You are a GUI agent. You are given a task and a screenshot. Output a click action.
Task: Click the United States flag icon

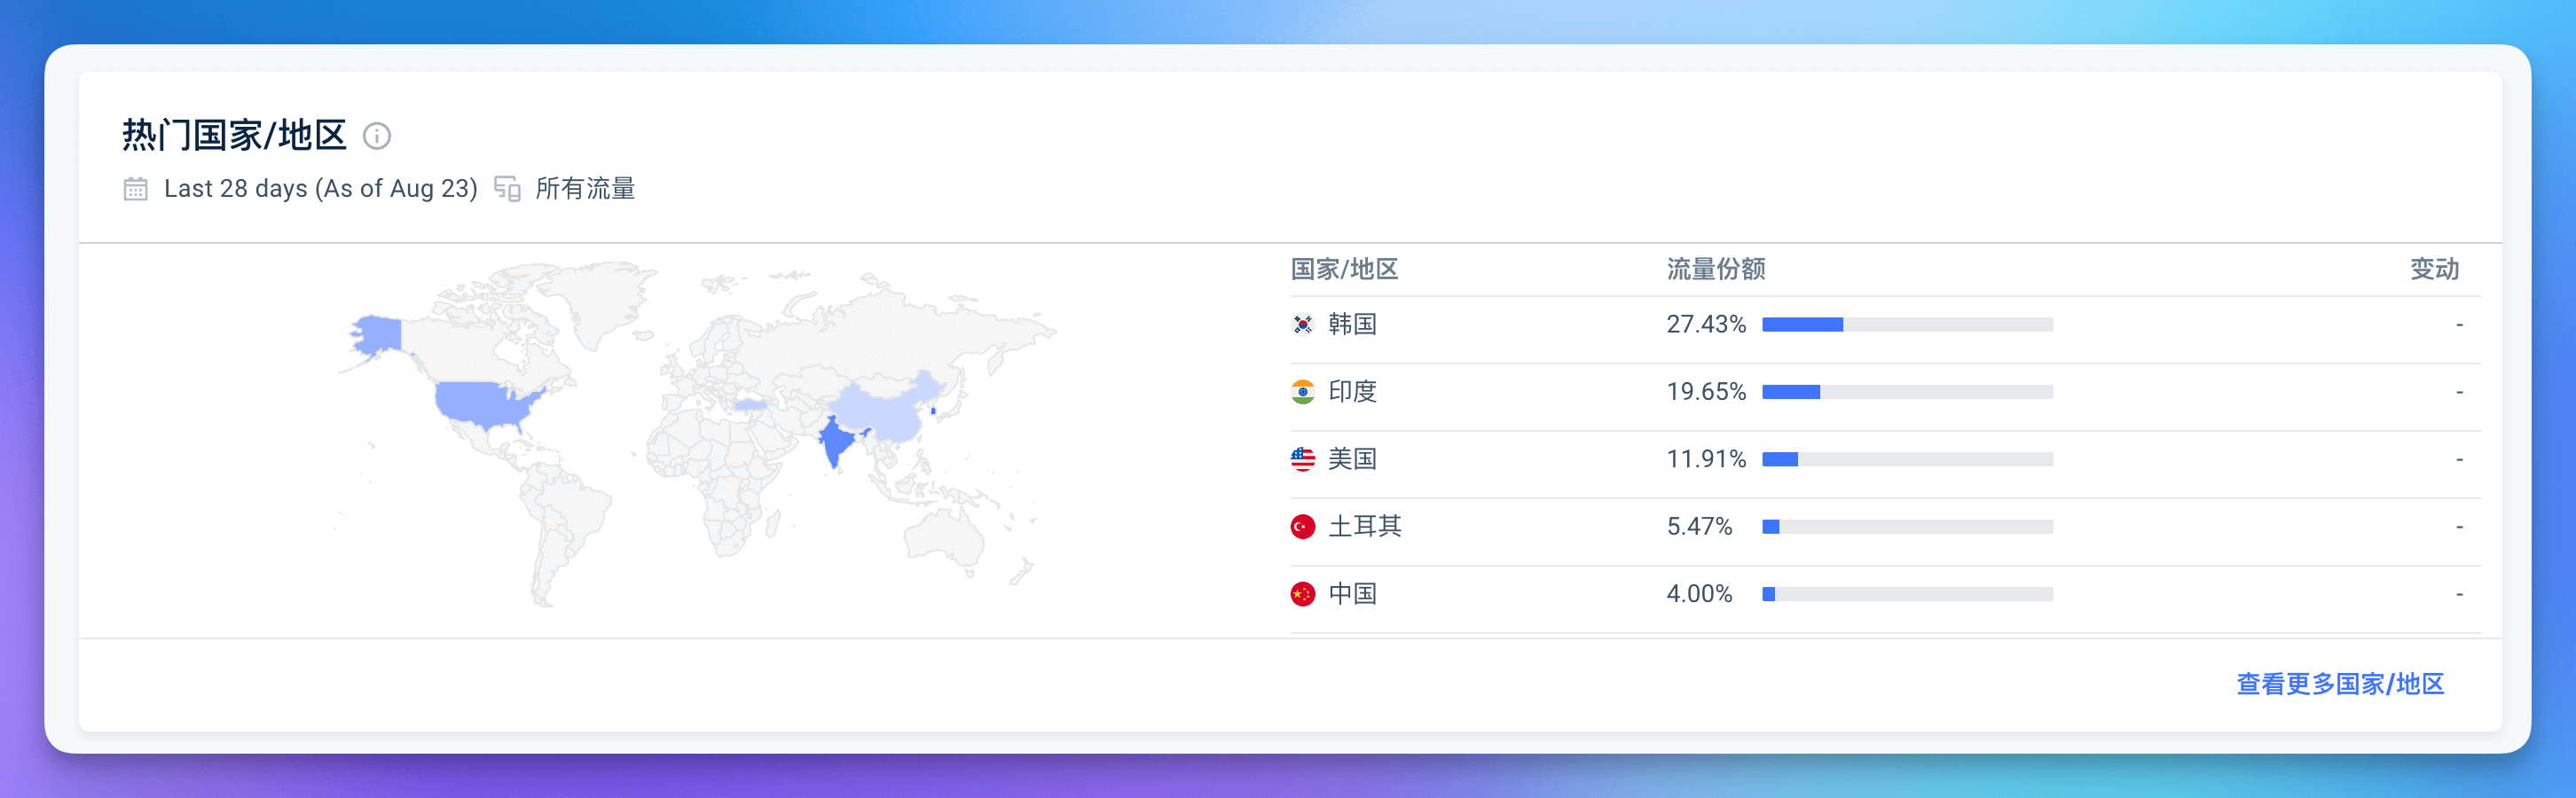[x=1301, y=459]
